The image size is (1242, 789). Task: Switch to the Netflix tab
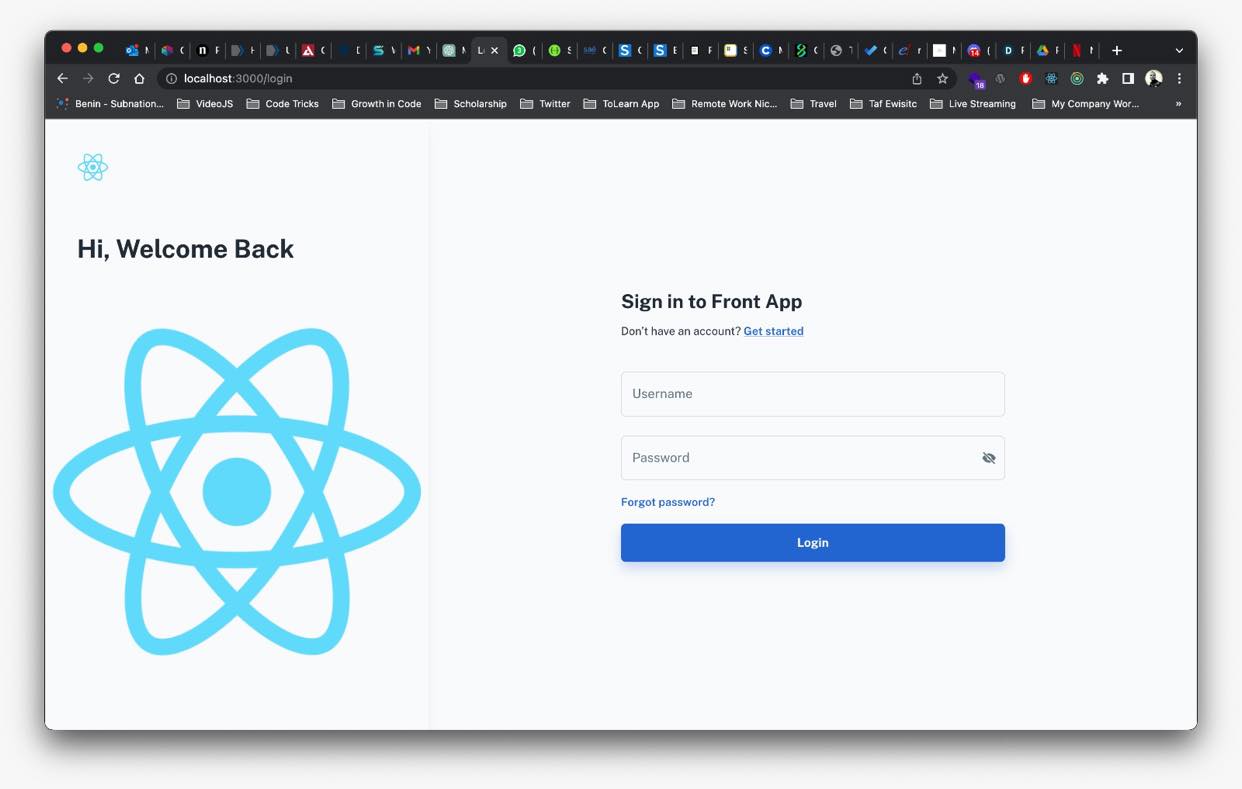point(1080,50)
